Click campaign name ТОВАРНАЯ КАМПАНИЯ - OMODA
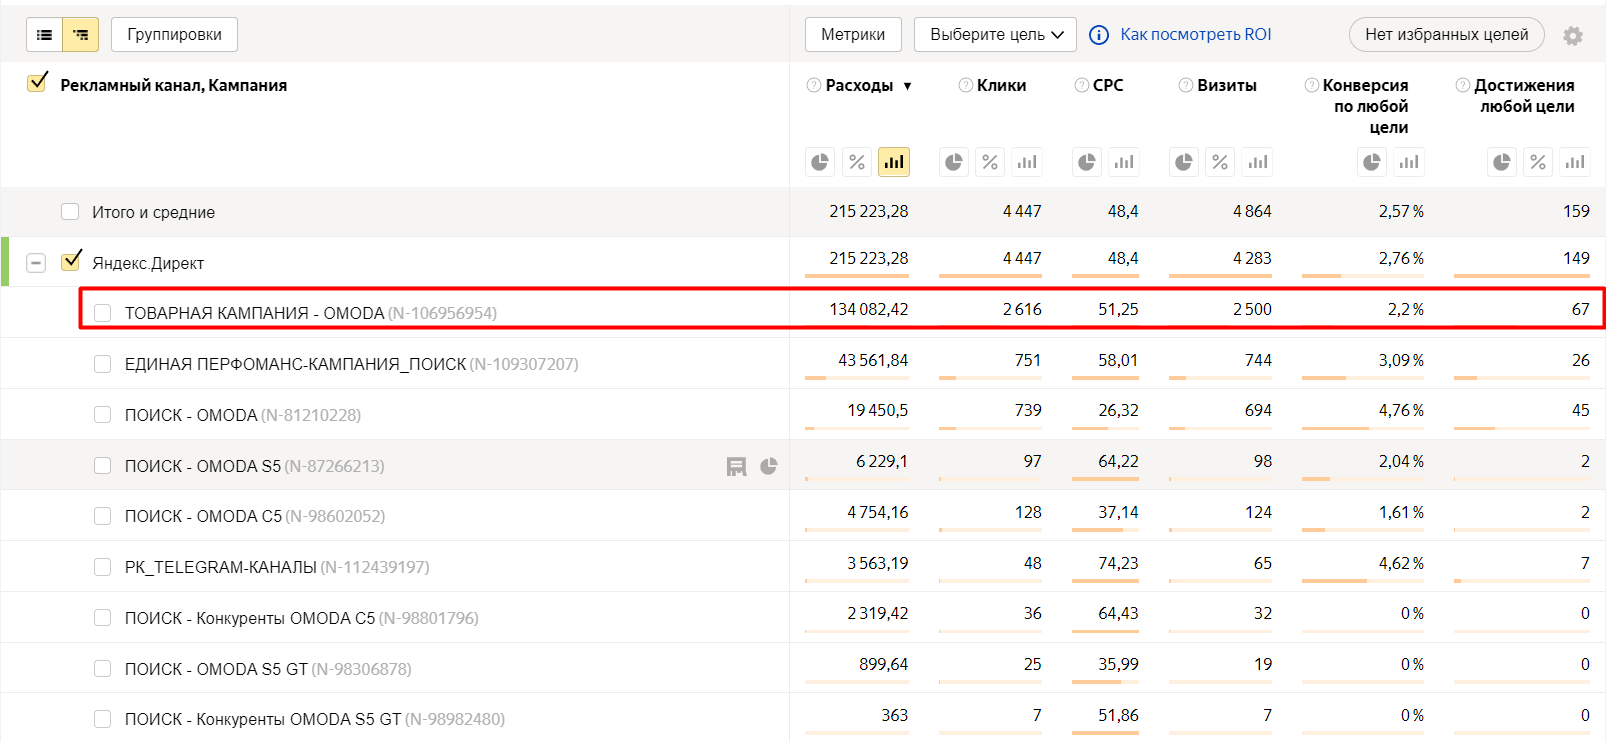 254,313
